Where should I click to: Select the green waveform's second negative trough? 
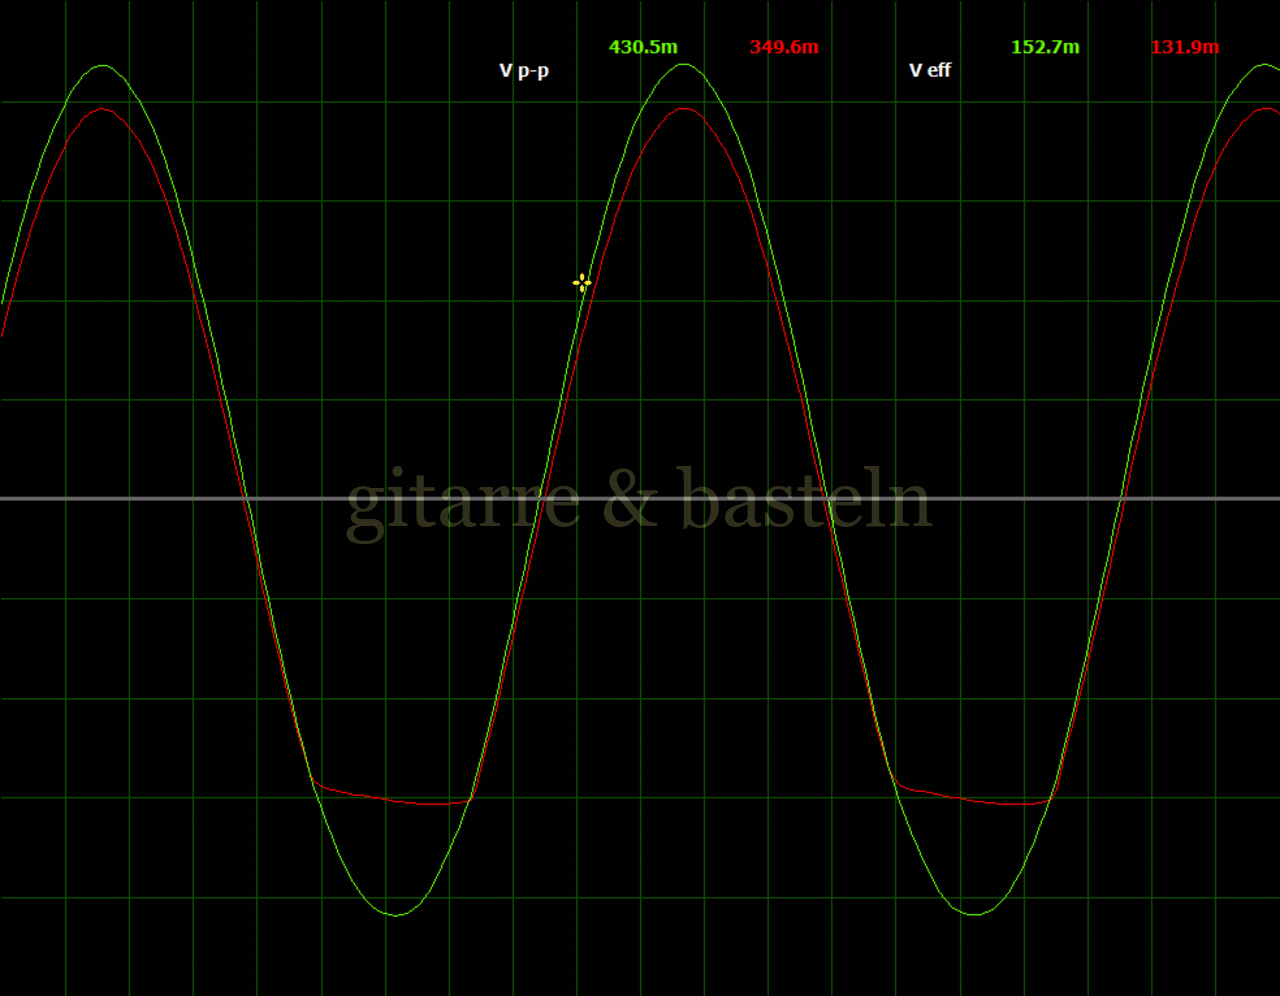(975, 914)
